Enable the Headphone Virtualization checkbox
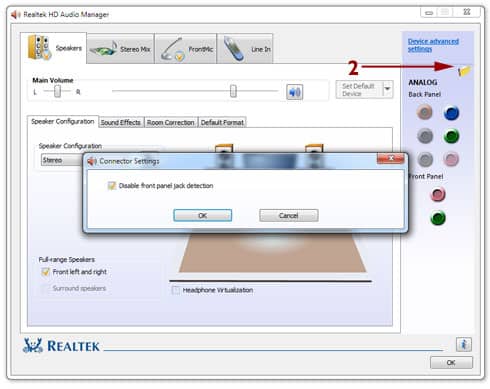The height and width of the screenshot is (389, 490). click(175, 290)
